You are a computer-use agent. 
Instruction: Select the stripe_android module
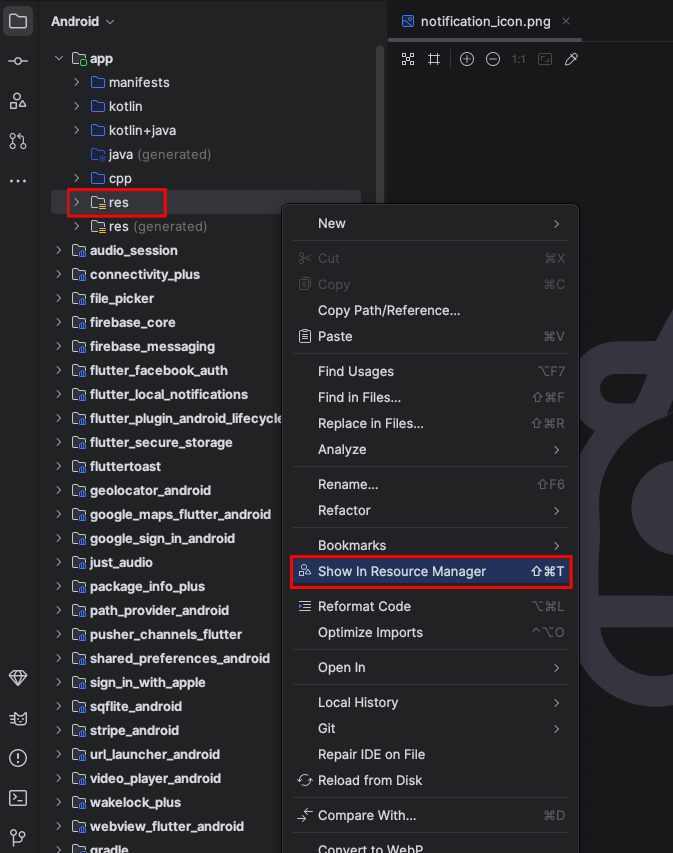[x=125, y=730]
